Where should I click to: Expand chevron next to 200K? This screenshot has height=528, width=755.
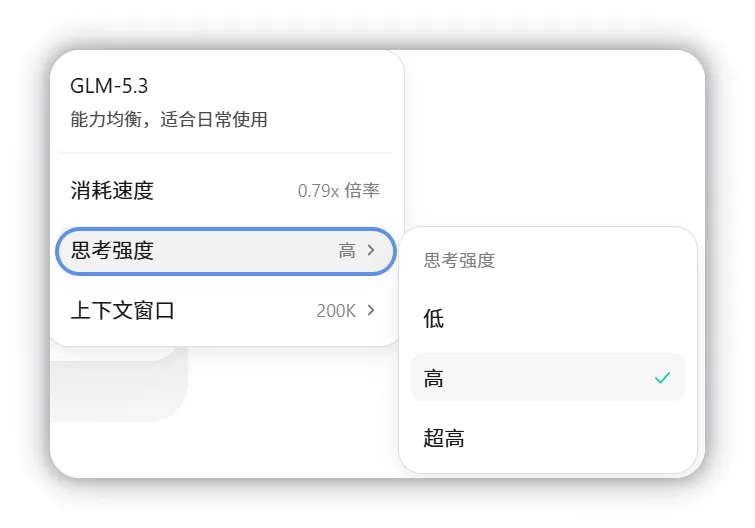point(371,310)
